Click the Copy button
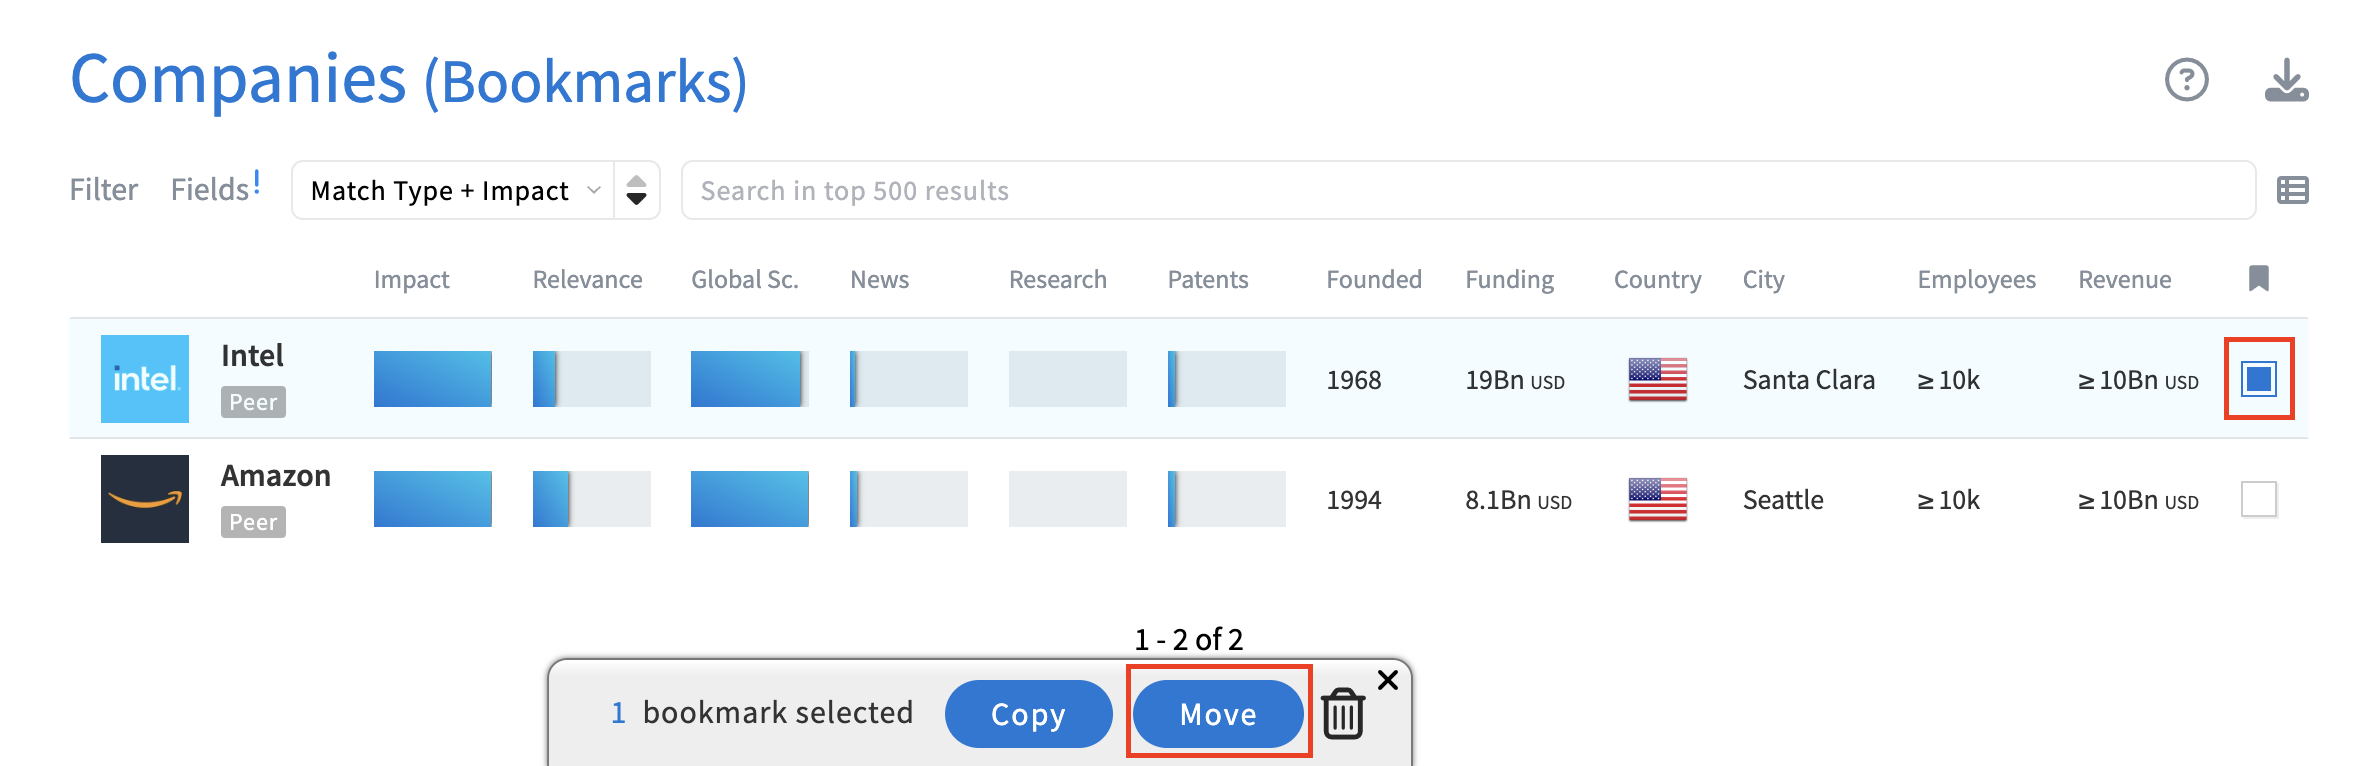 pyautogui.click(x=1028, y=714)
